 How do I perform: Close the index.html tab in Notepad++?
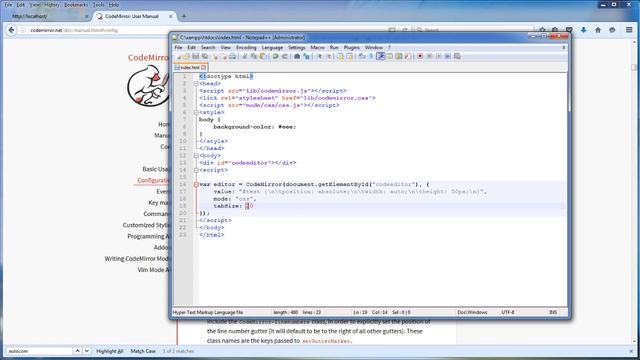pos(203,67)
